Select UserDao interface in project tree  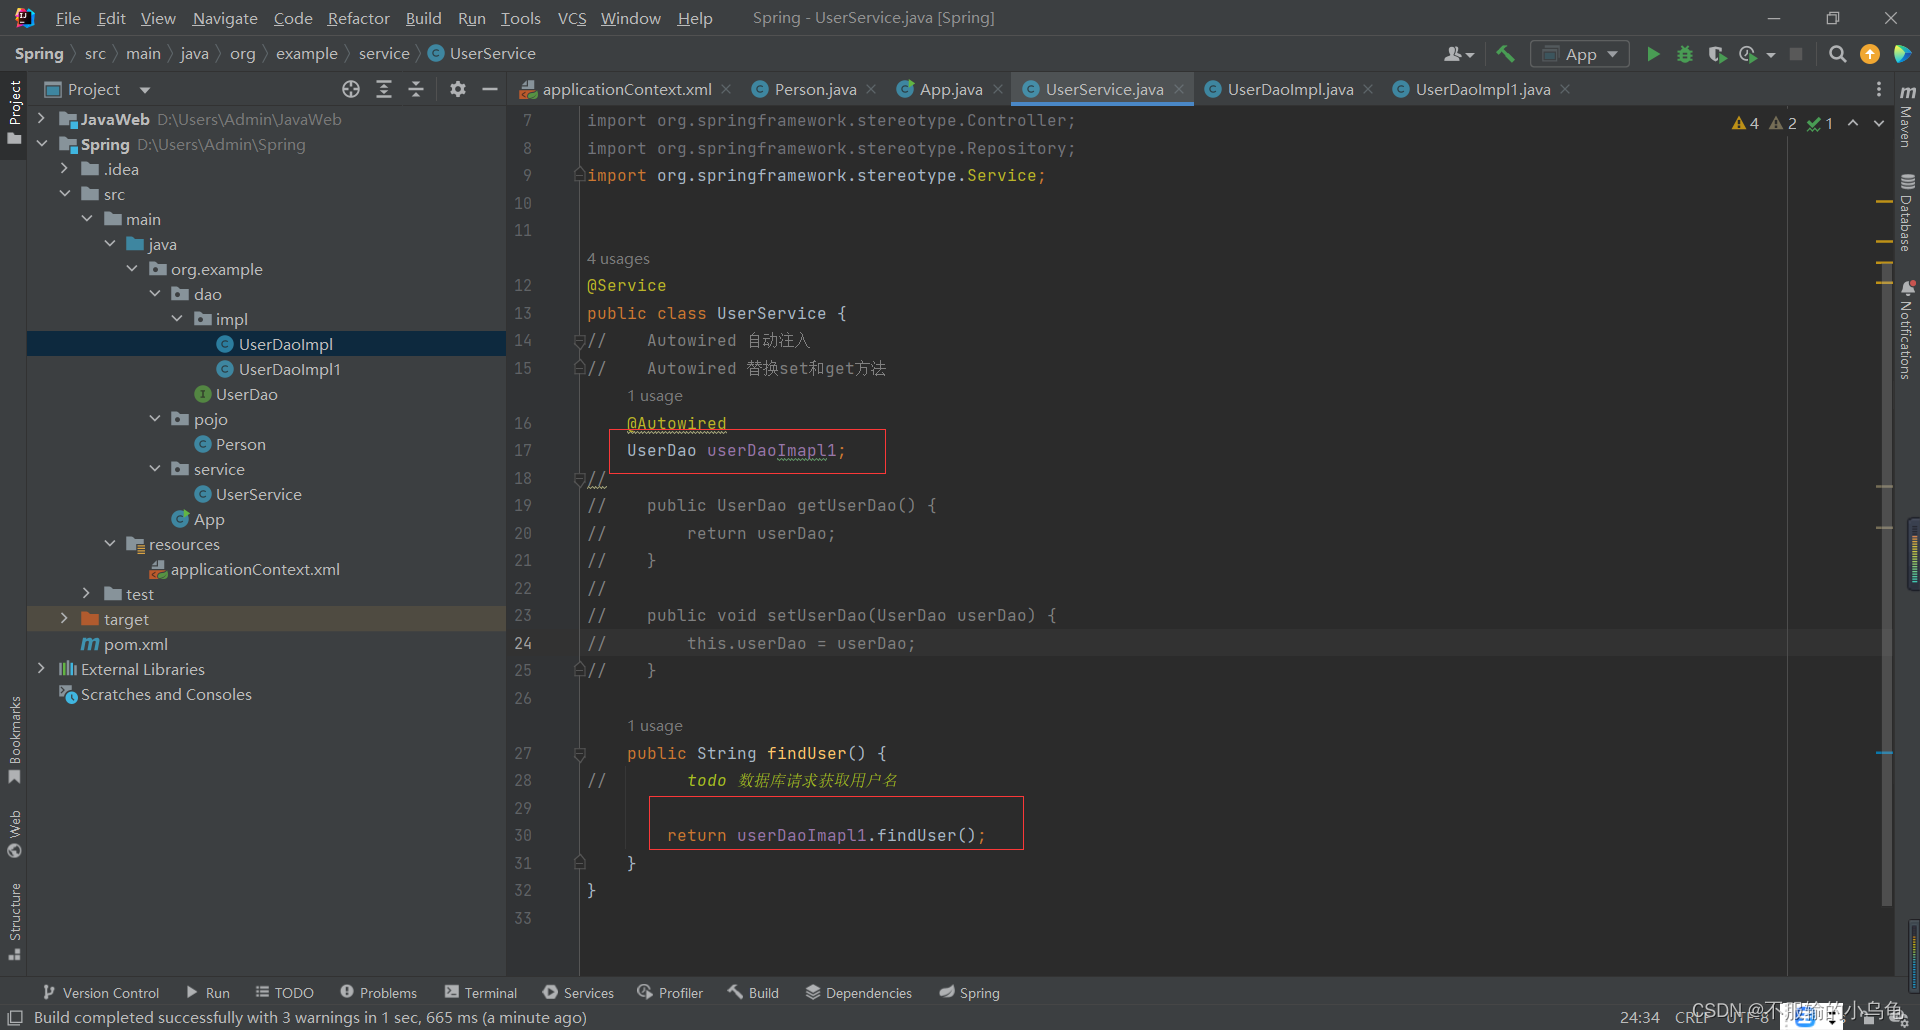246,394
